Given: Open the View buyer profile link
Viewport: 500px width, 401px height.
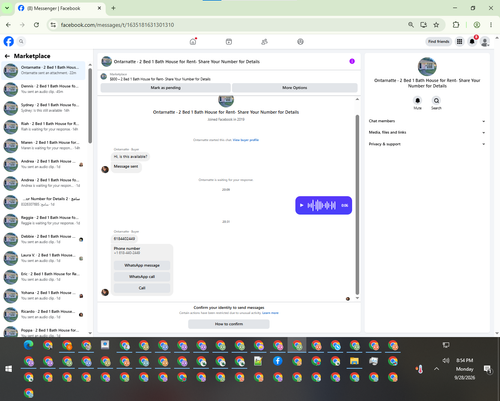Looking at the screenshot, I should pos(246,140).
